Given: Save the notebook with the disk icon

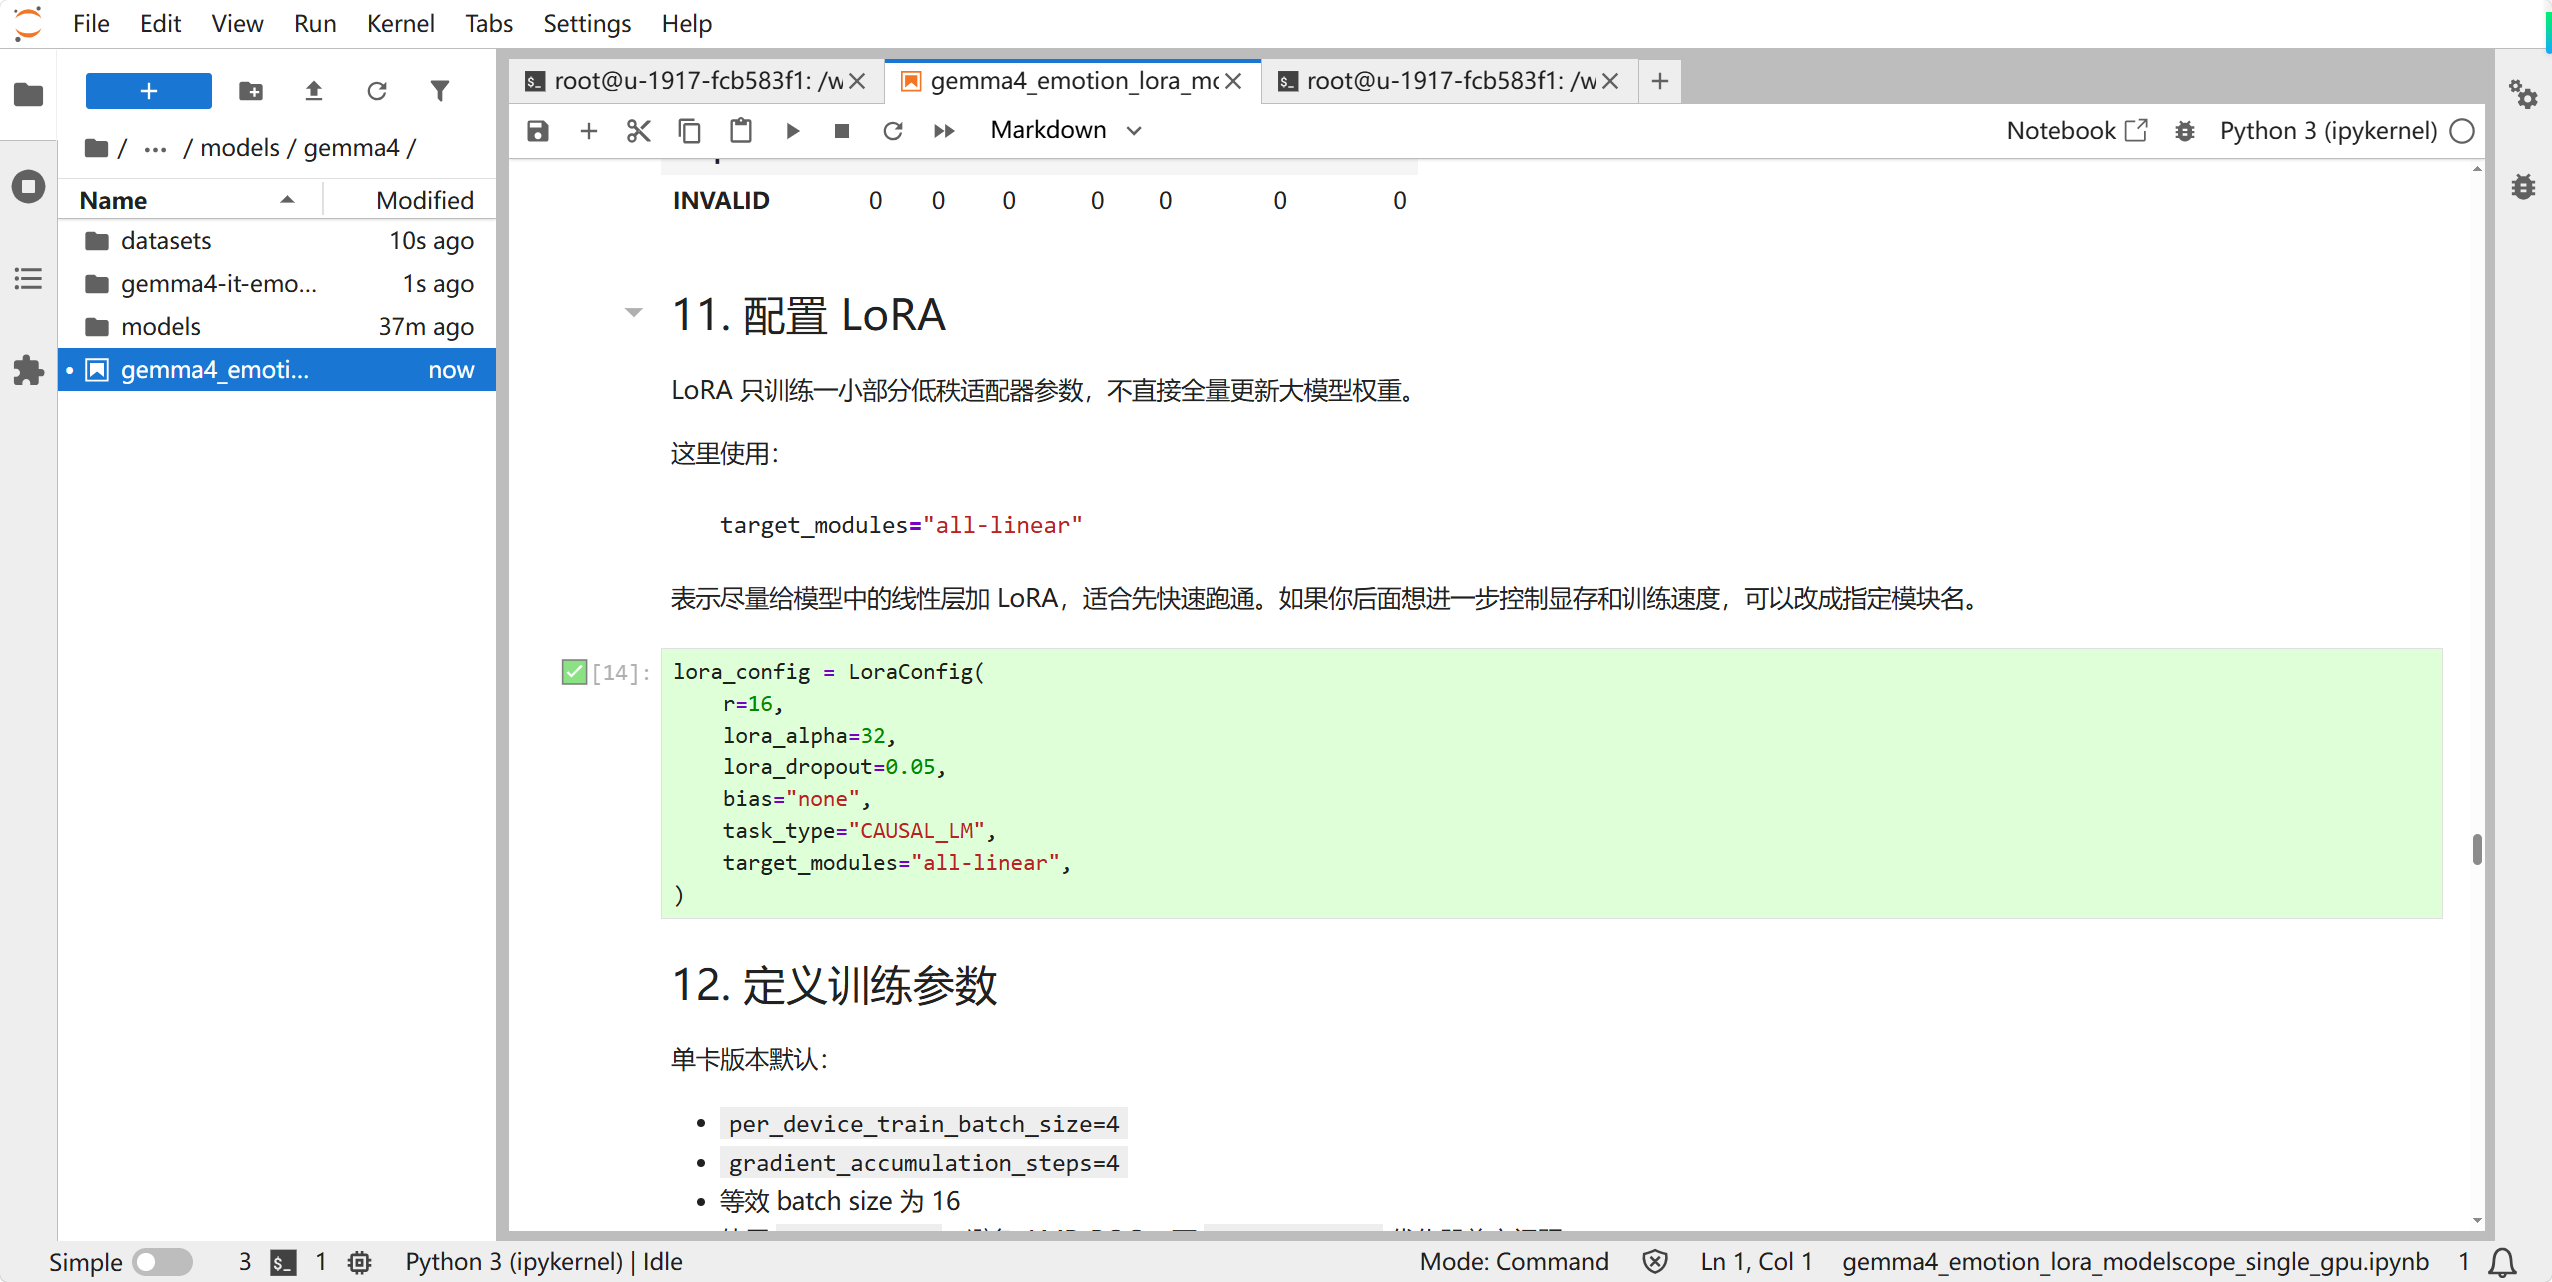Looking at the screenshot, I should tap(538, 131).
